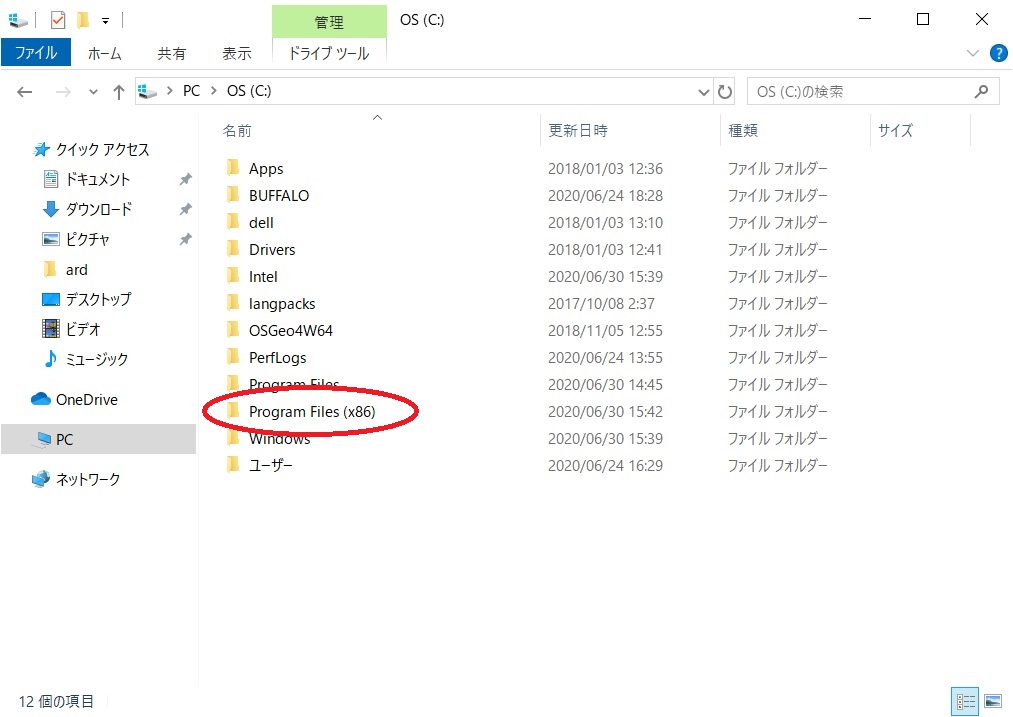Click the Refresh button beside address bar
The width and height of the screenshot is (1013, 717).
coord(725,91)
